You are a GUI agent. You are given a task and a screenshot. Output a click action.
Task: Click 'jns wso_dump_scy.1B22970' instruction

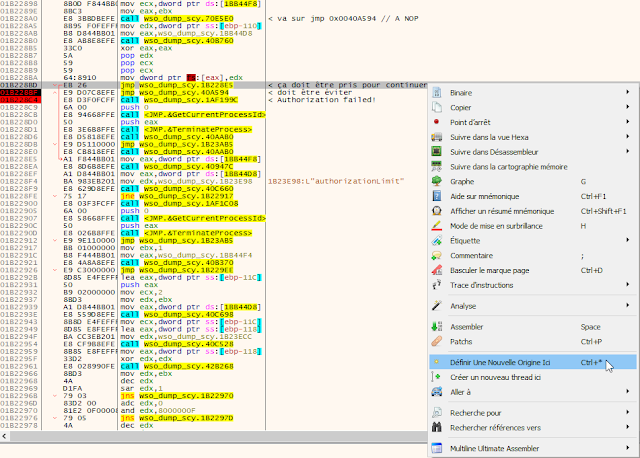coord(177,396)
